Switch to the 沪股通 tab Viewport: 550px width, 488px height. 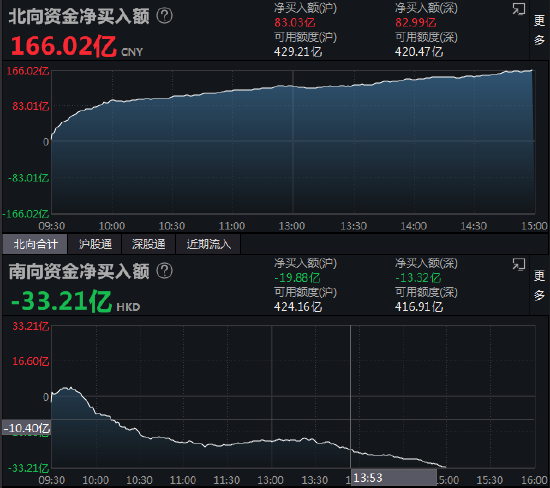[95, 244]
